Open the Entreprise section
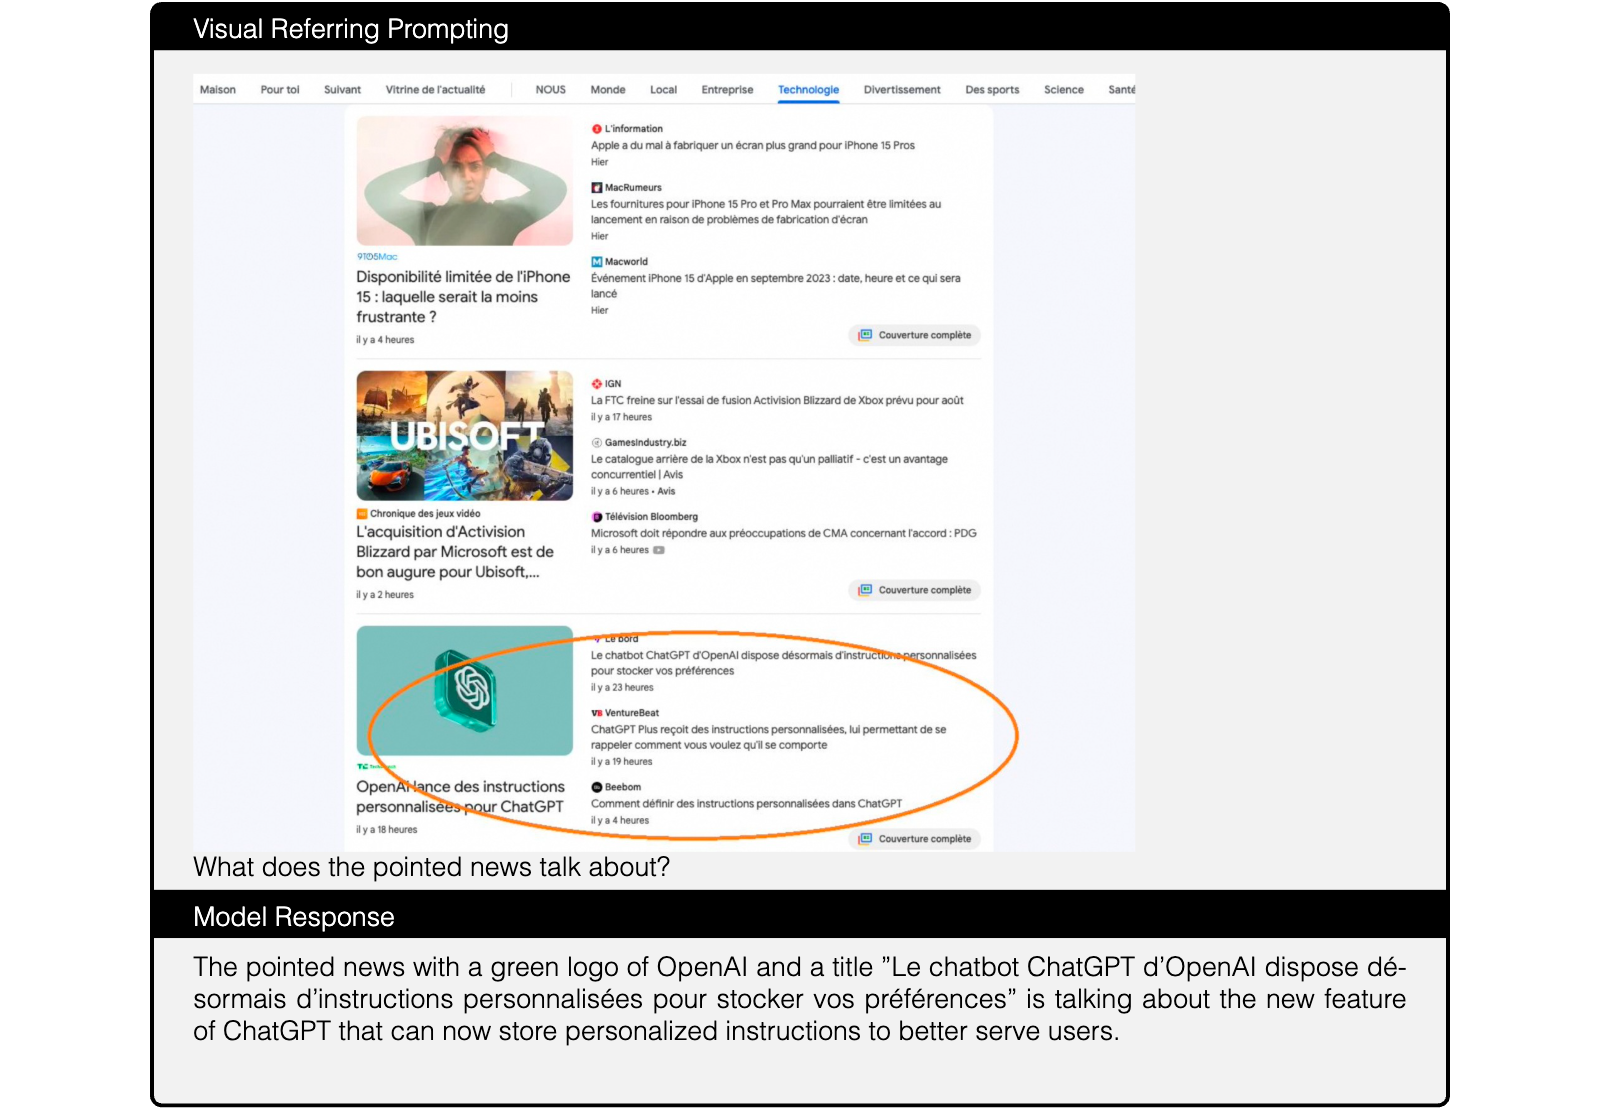 [727, 90]
